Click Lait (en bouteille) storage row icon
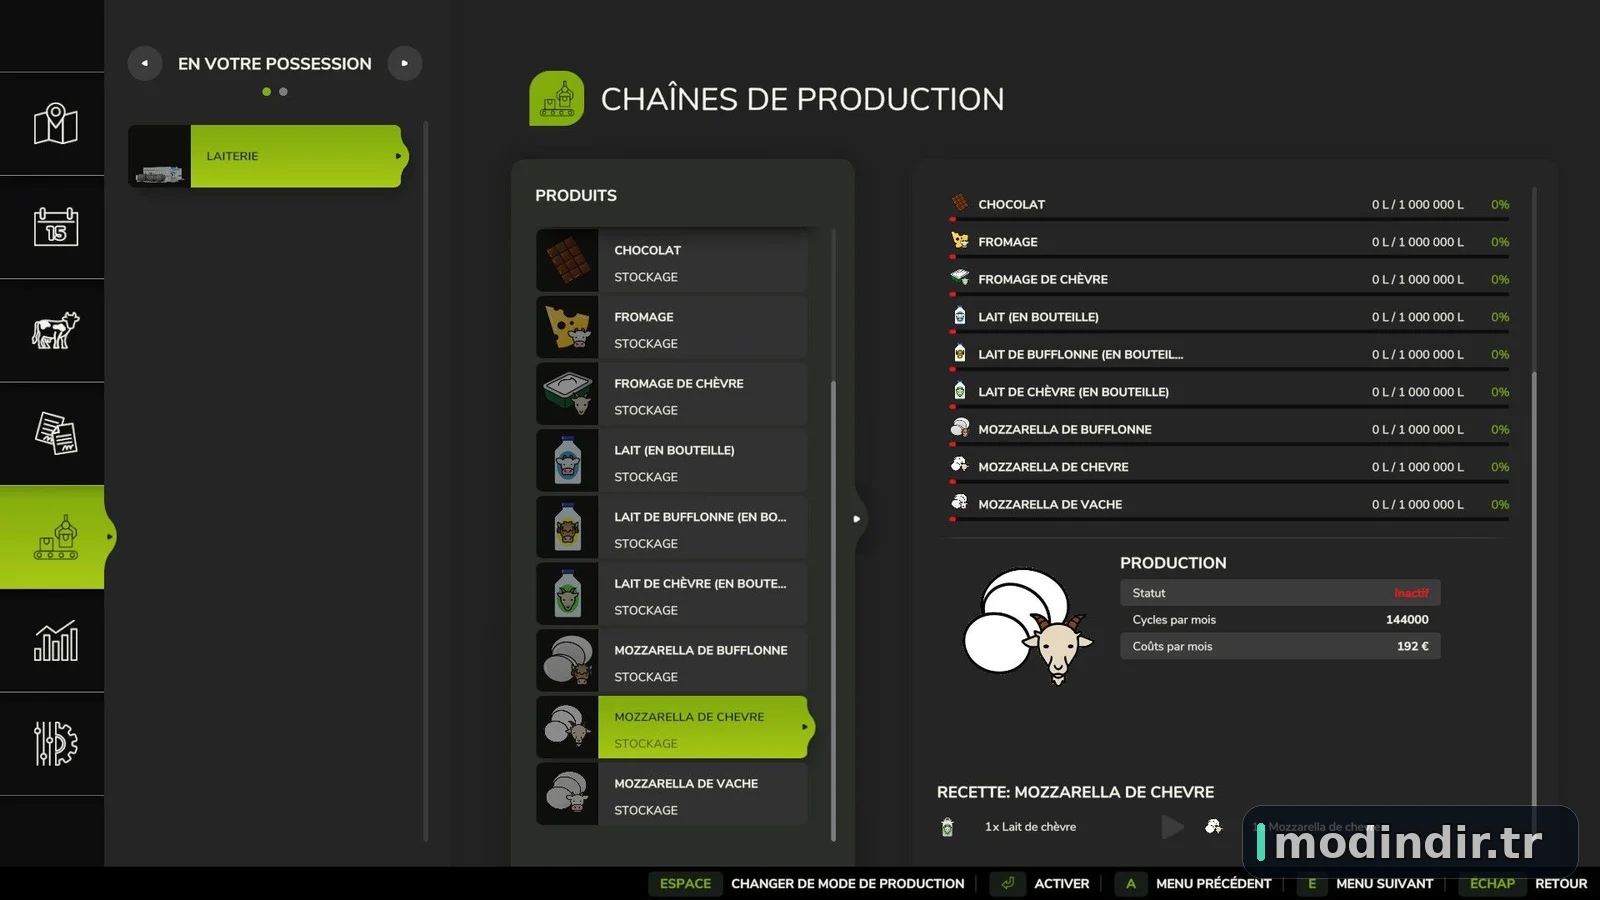This screenshot has width=1600, height=900. coord(960,316)
